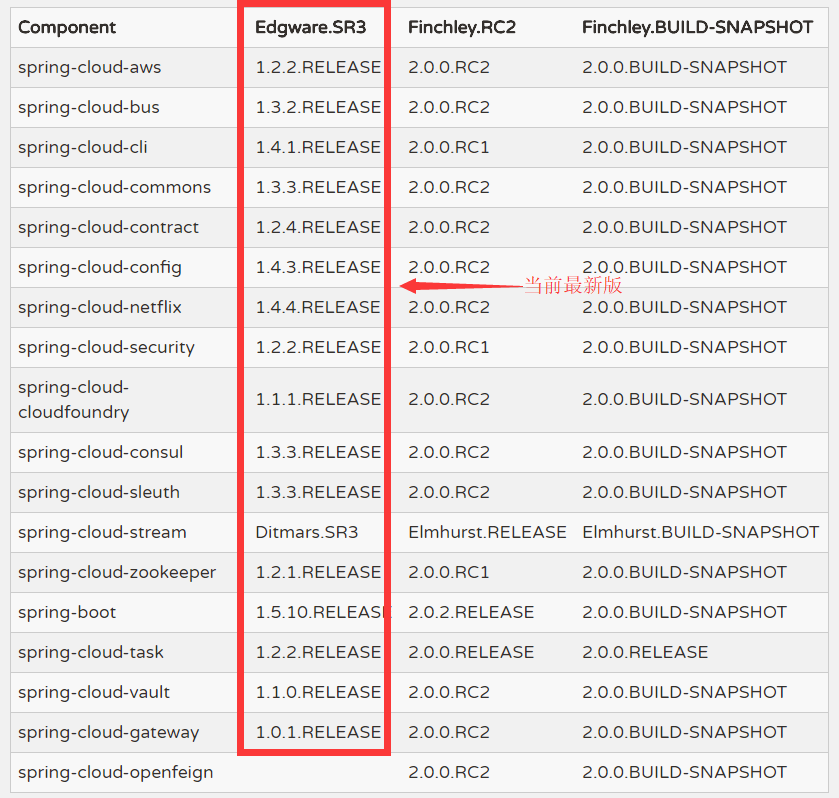Click the spring-cloud-commons component cell

coord(115,187)
